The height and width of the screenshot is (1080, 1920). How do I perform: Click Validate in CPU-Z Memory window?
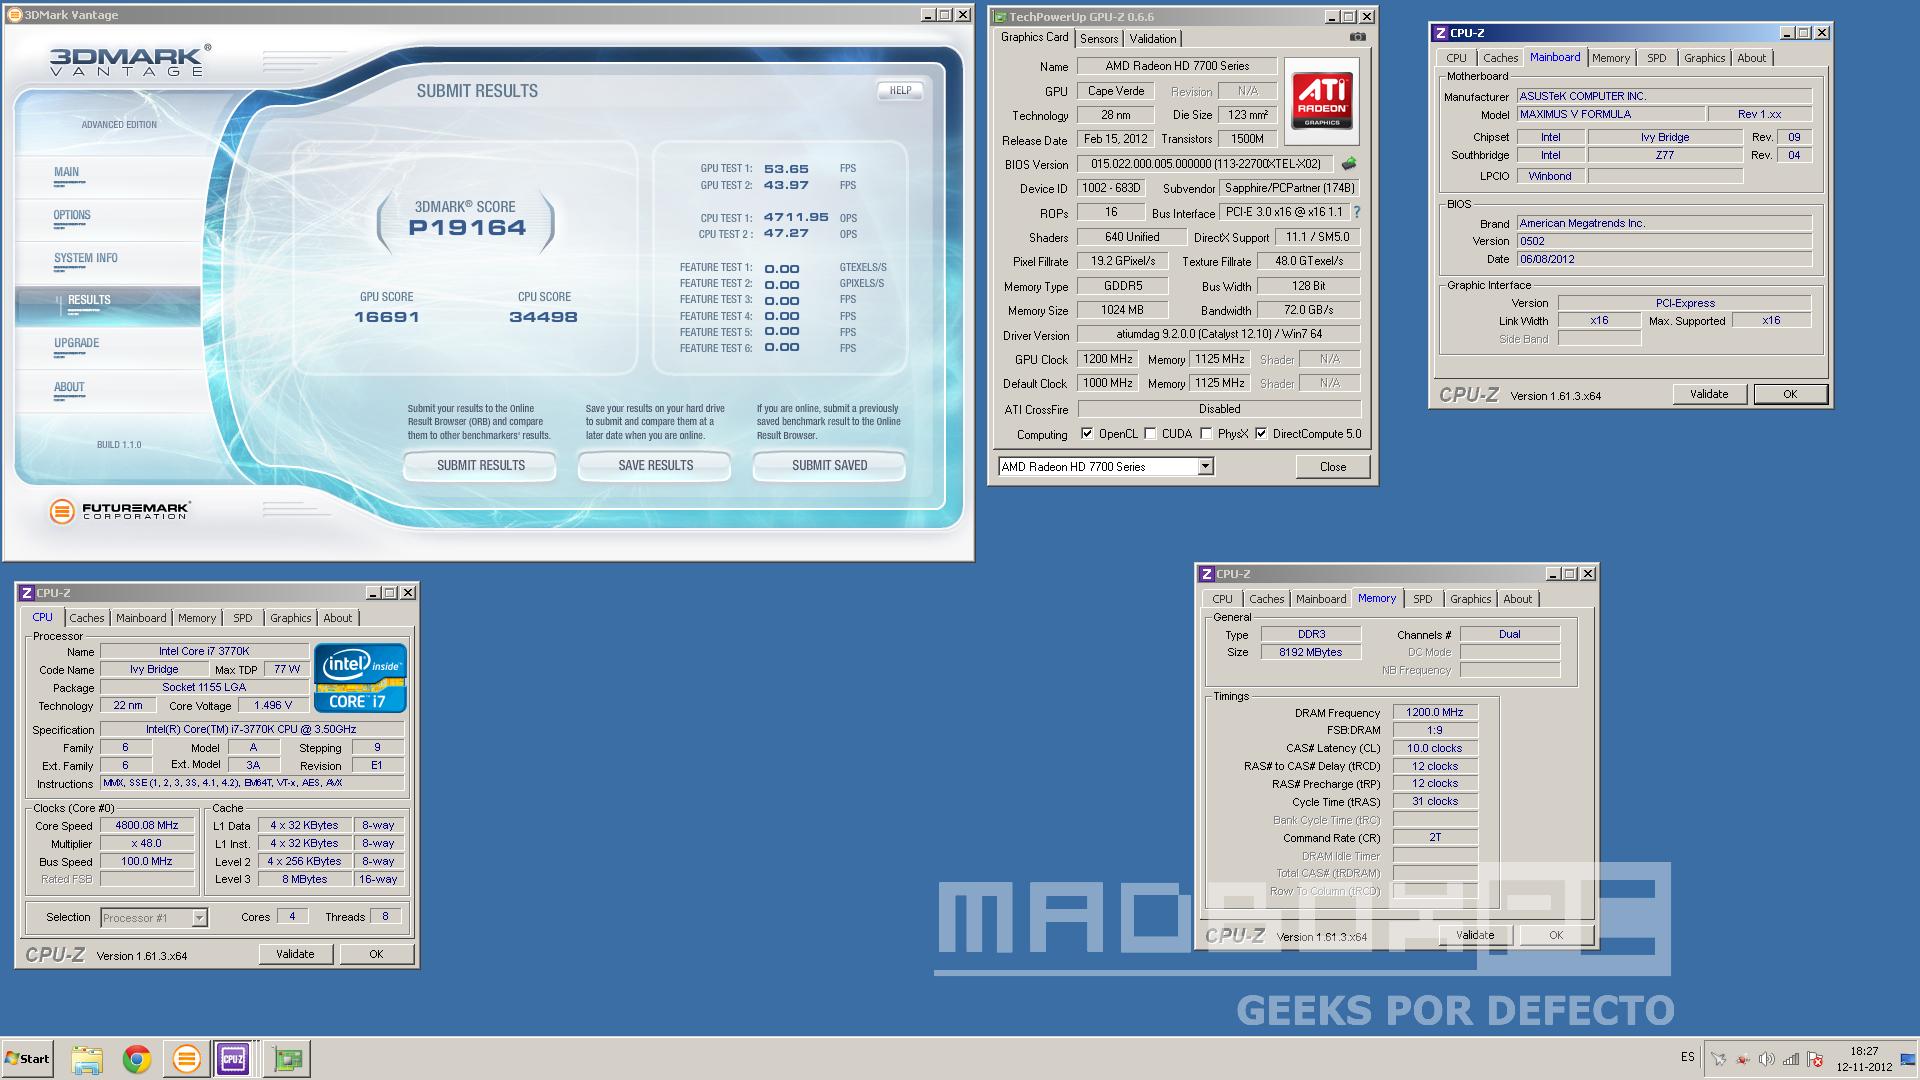[1475, 935]
